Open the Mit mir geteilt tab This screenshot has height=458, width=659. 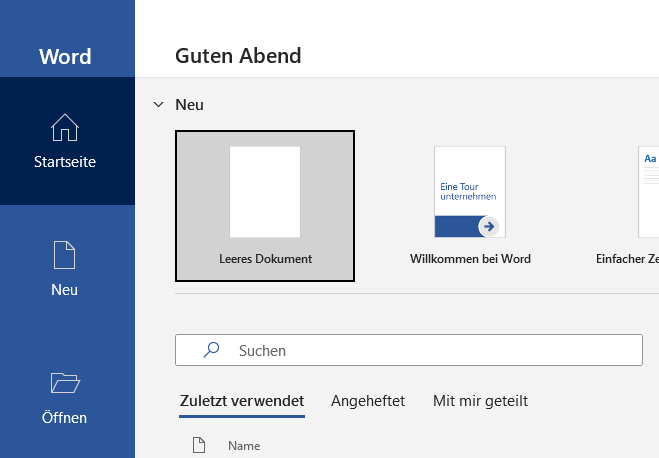[480, 401]
